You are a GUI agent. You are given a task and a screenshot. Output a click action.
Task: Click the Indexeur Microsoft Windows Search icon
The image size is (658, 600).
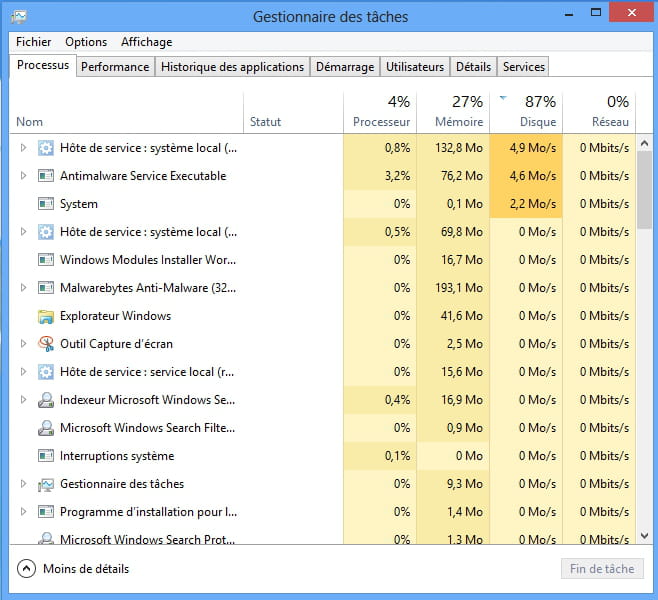coord(45,400)
